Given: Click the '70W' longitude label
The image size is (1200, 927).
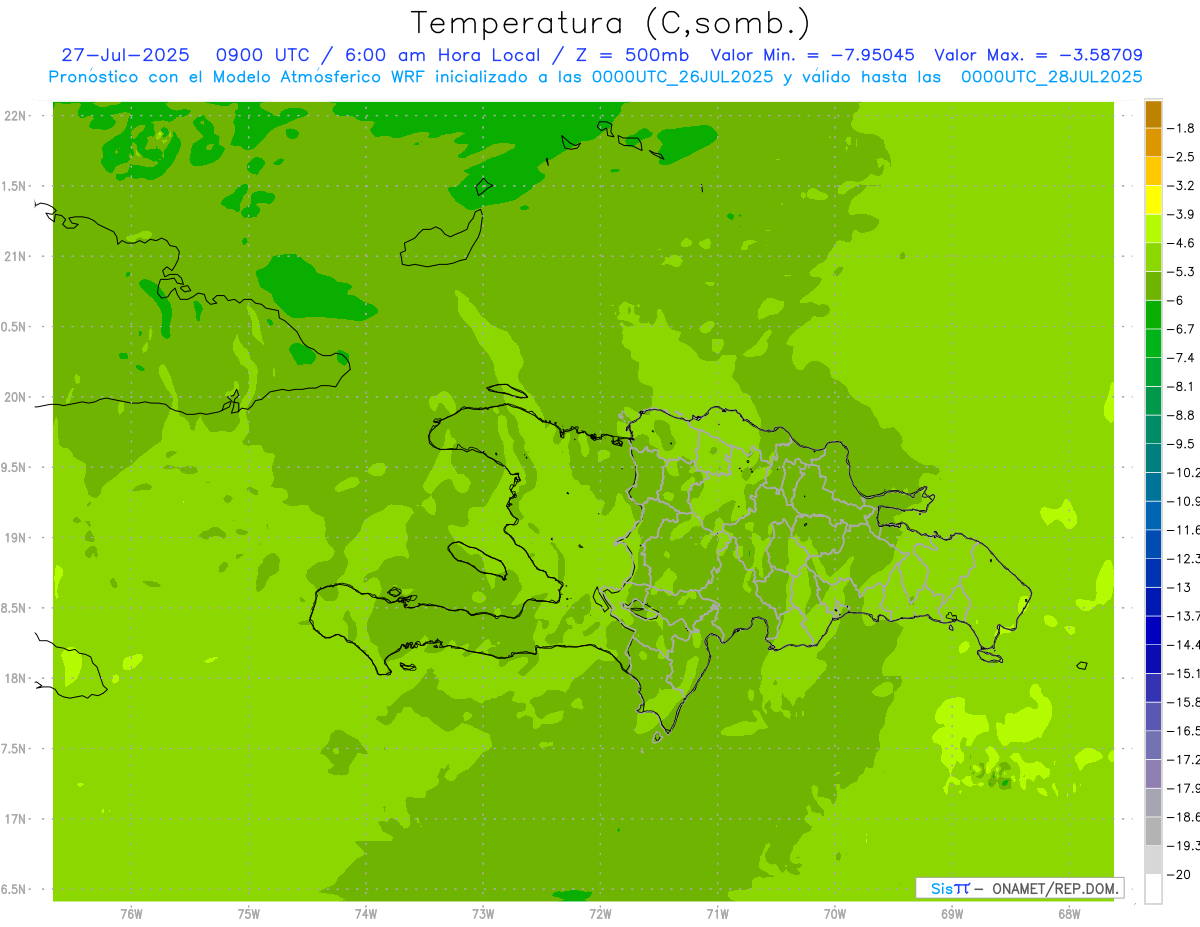Looking at the screenshot, I should pos(835,914).
